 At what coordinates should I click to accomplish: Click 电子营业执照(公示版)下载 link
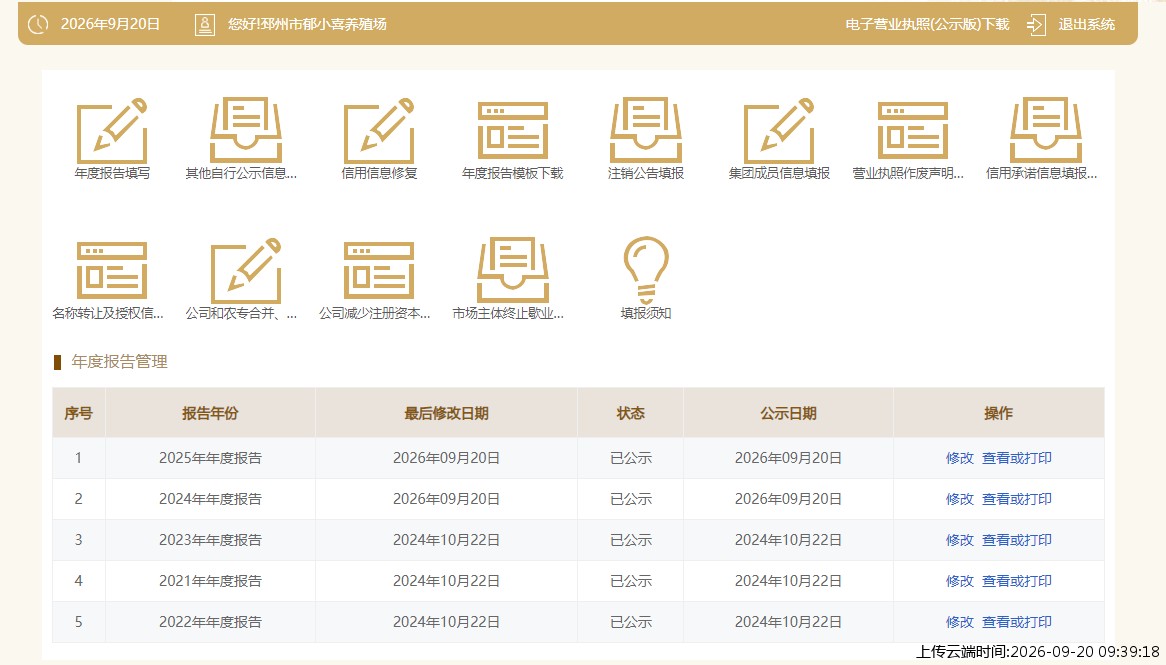[927, 24]
